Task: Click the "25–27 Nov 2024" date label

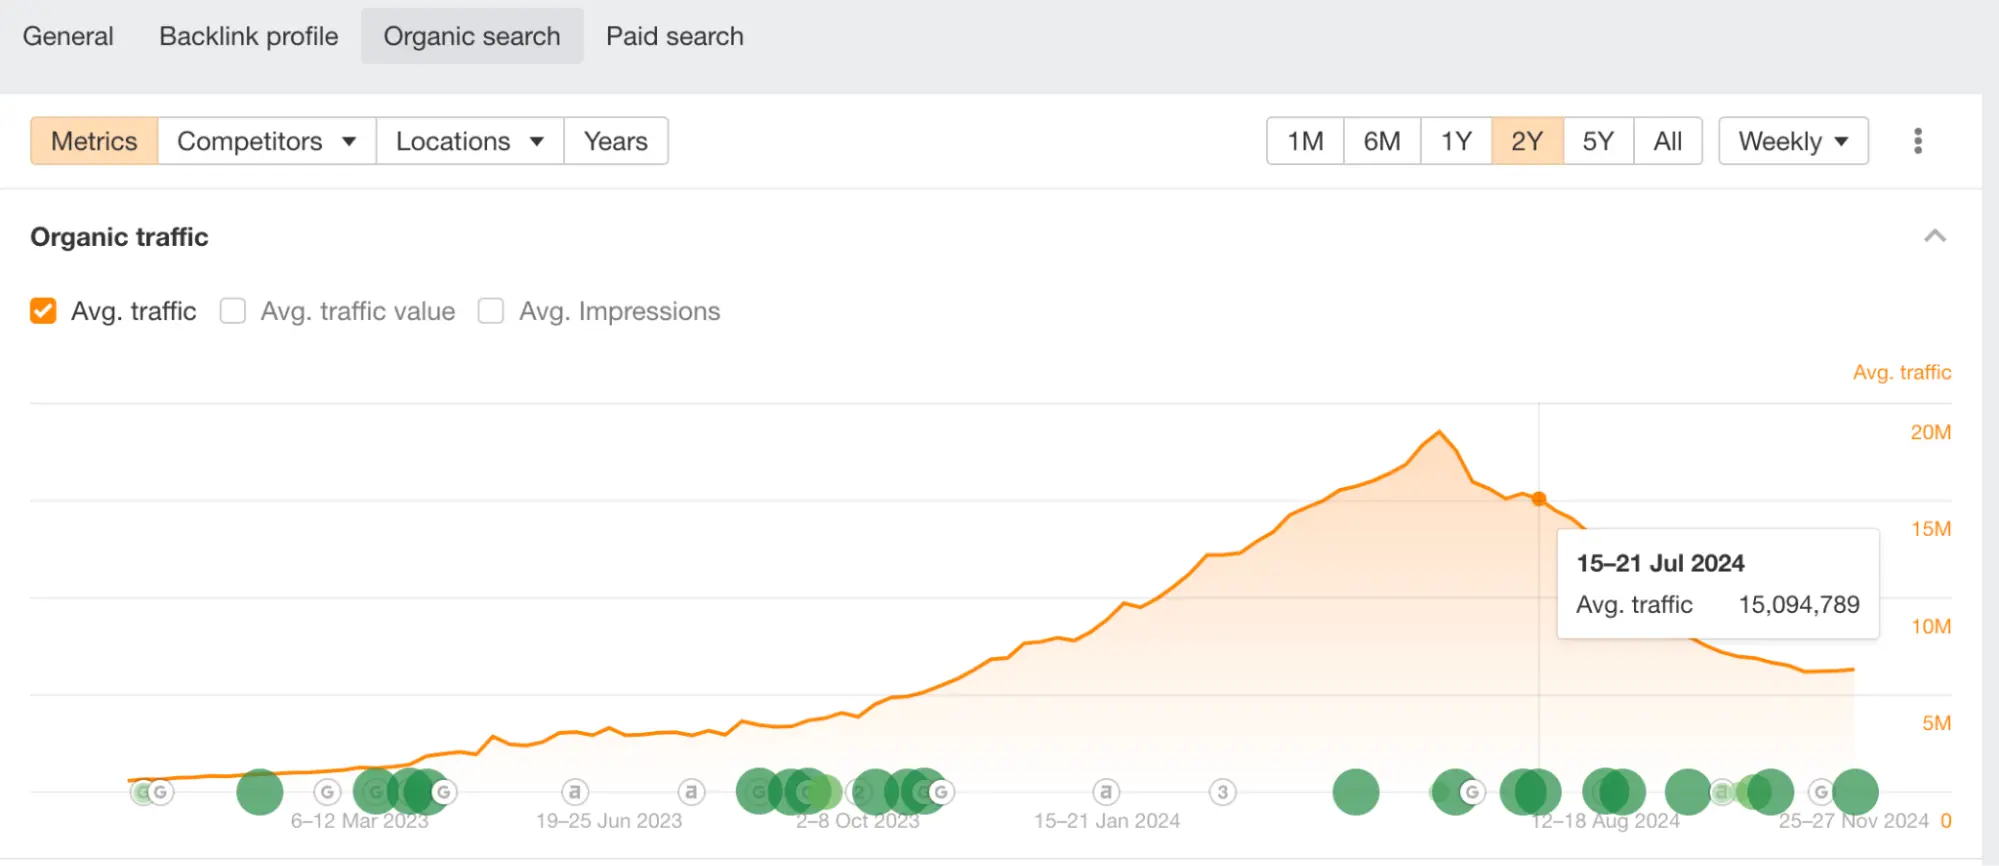Action: [1852, 821]
